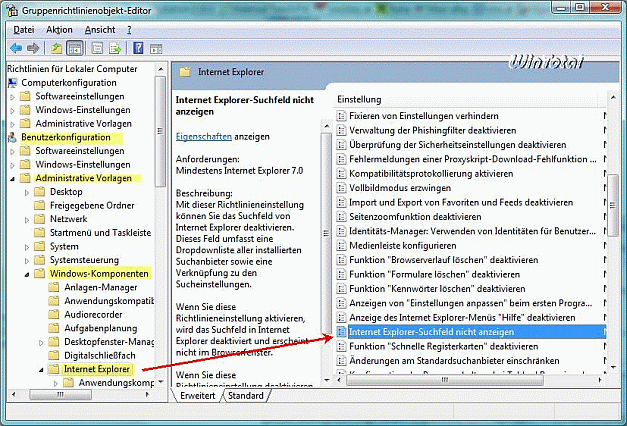Toggle the console tree pane icon

[75, 48]
